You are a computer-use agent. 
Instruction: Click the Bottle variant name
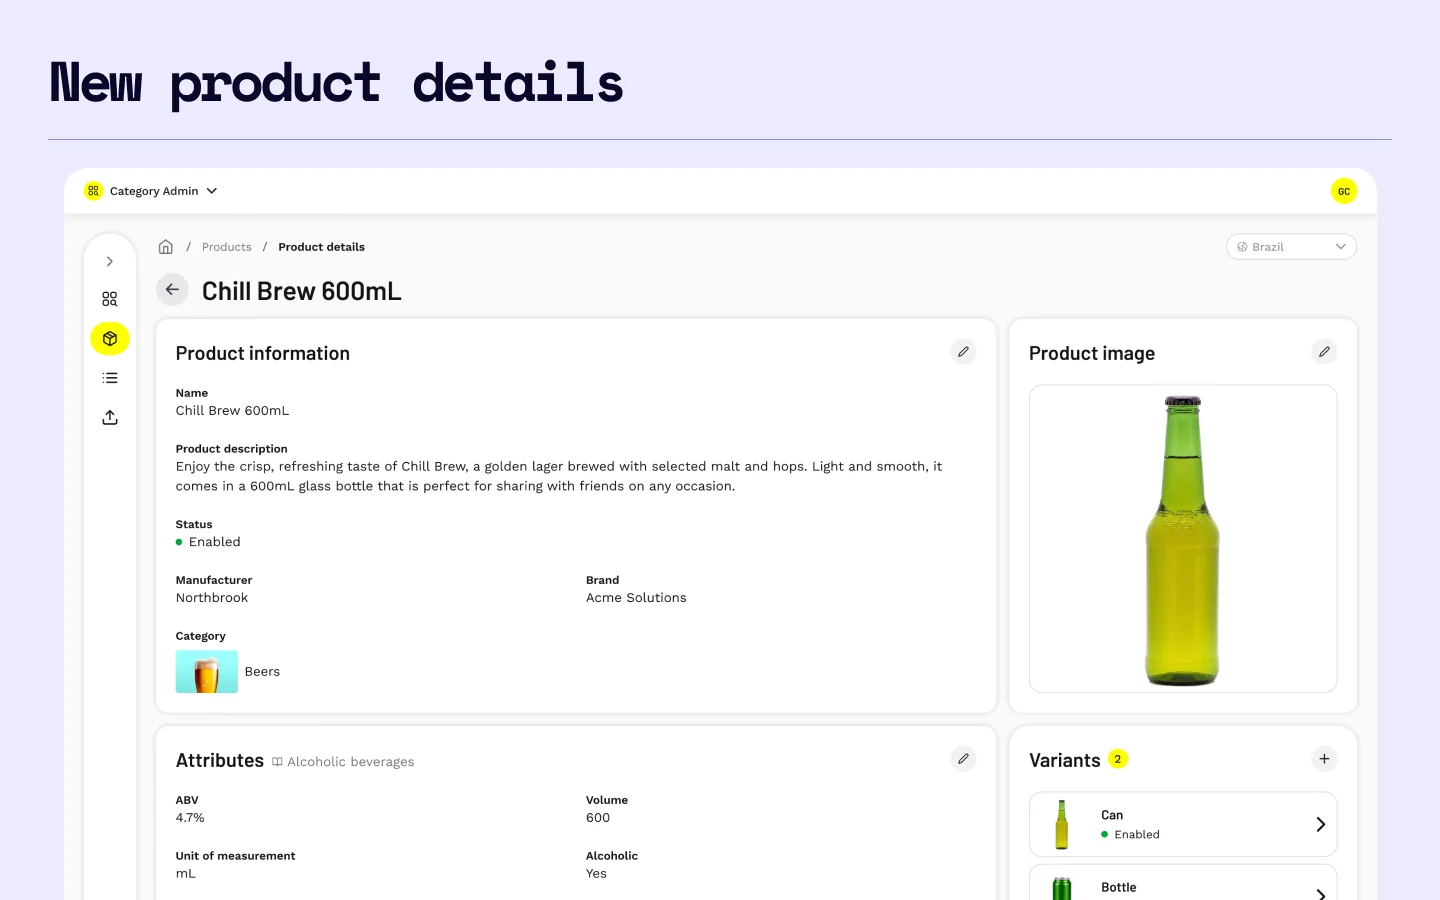coord(1119,887)
